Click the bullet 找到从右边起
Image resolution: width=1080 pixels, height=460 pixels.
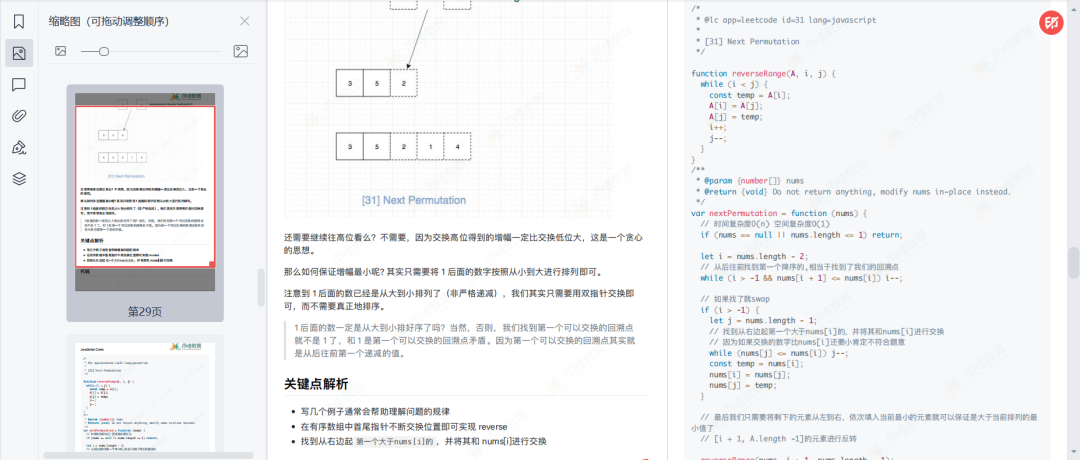coord(424,441)
